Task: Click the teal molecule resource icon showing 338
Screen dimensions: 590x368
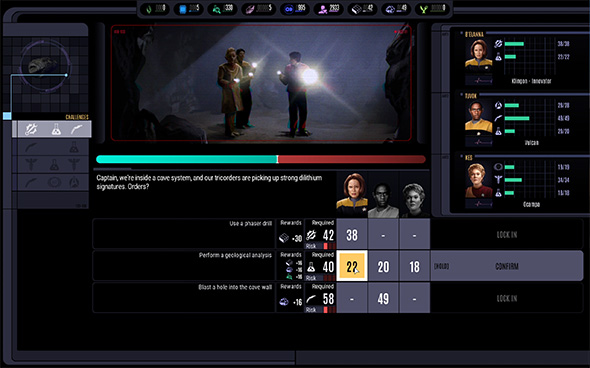Action: coord(216,9)
